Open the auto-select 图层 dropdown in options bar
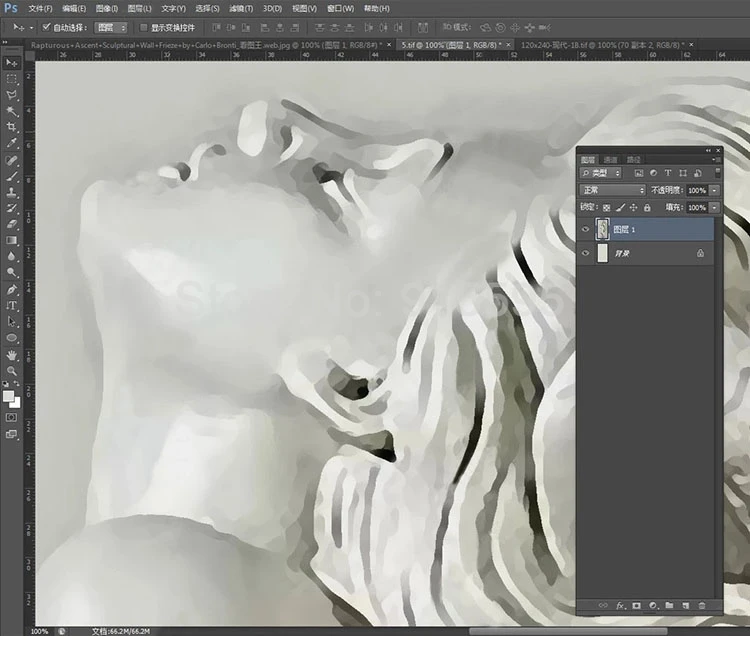This screenshot has width=750, height=646. 111,27
